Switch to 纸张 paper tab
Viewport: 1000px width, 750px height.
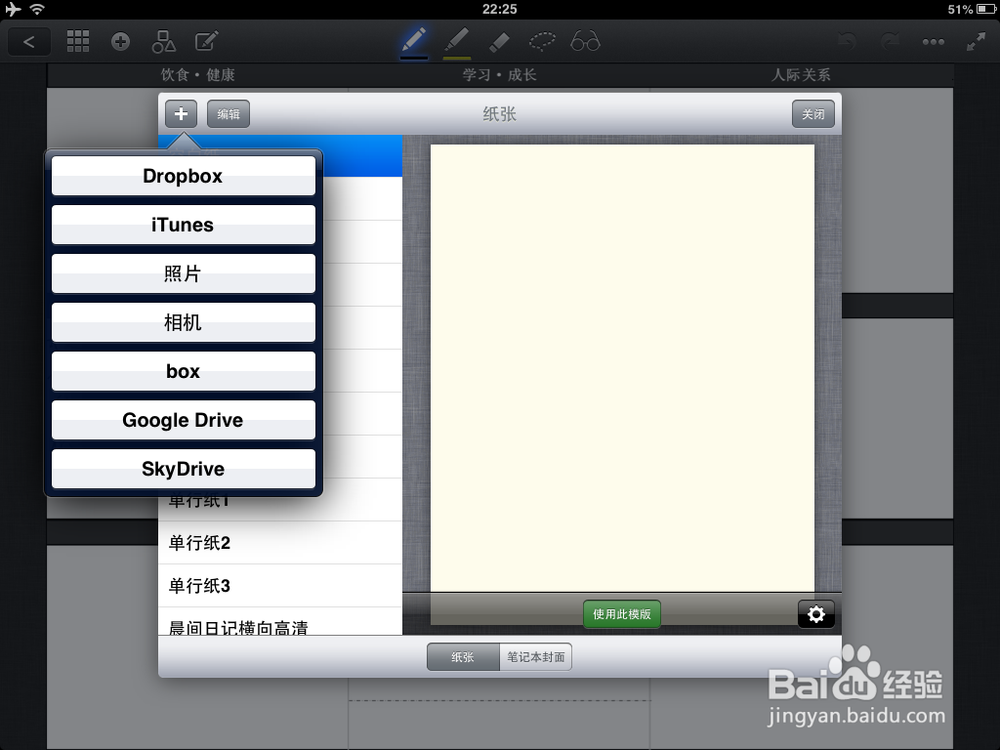(x=463, y=657)
